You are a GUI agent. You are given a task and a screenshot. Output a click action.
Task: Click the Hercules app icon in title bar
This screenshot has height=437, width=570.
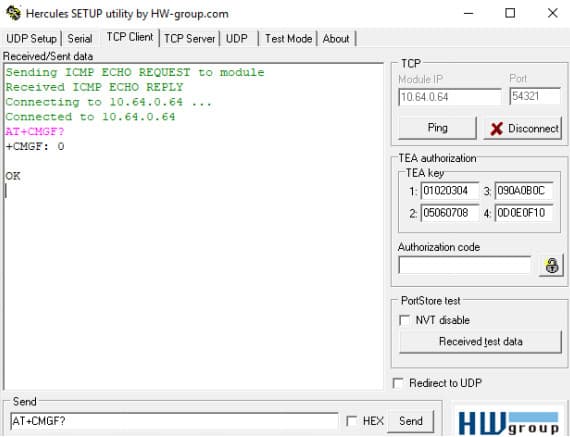[x=13, y=13]
